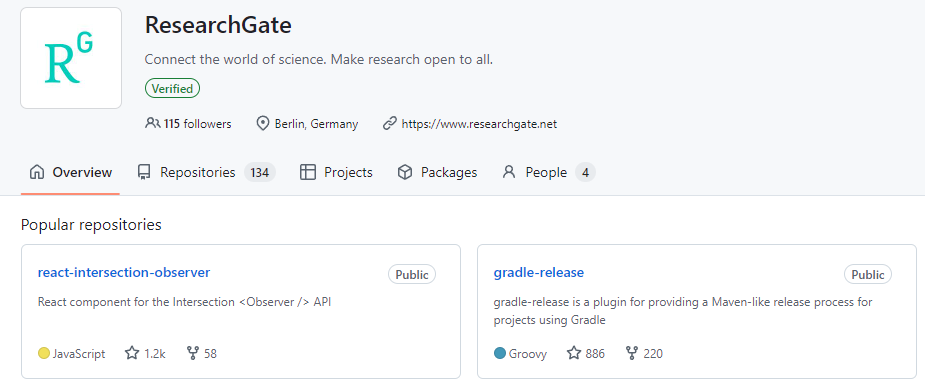Open the Repositories tab
This screenshot has width=925, height=389.
[x=206, y=172]
